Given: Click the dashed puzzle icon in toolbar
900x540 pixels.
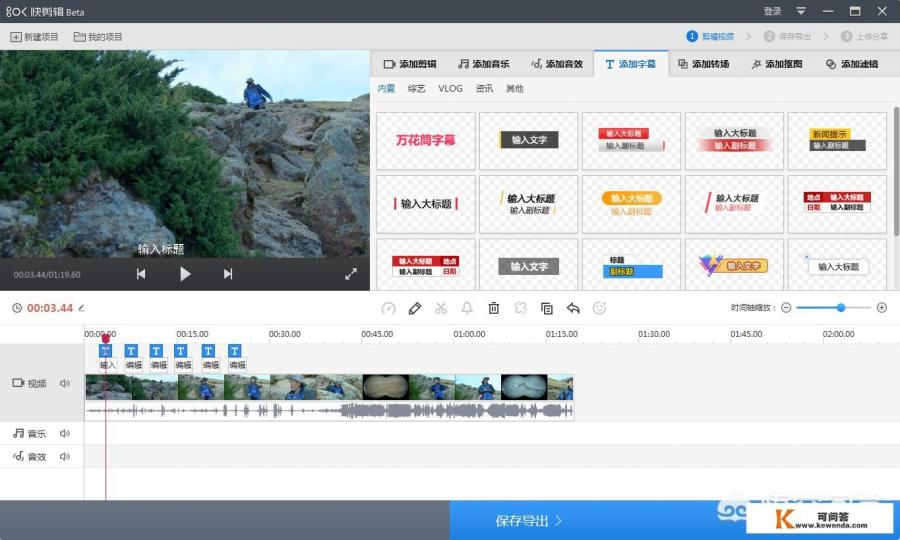Looking at the screenshot, I should click(x=521, y=308).
